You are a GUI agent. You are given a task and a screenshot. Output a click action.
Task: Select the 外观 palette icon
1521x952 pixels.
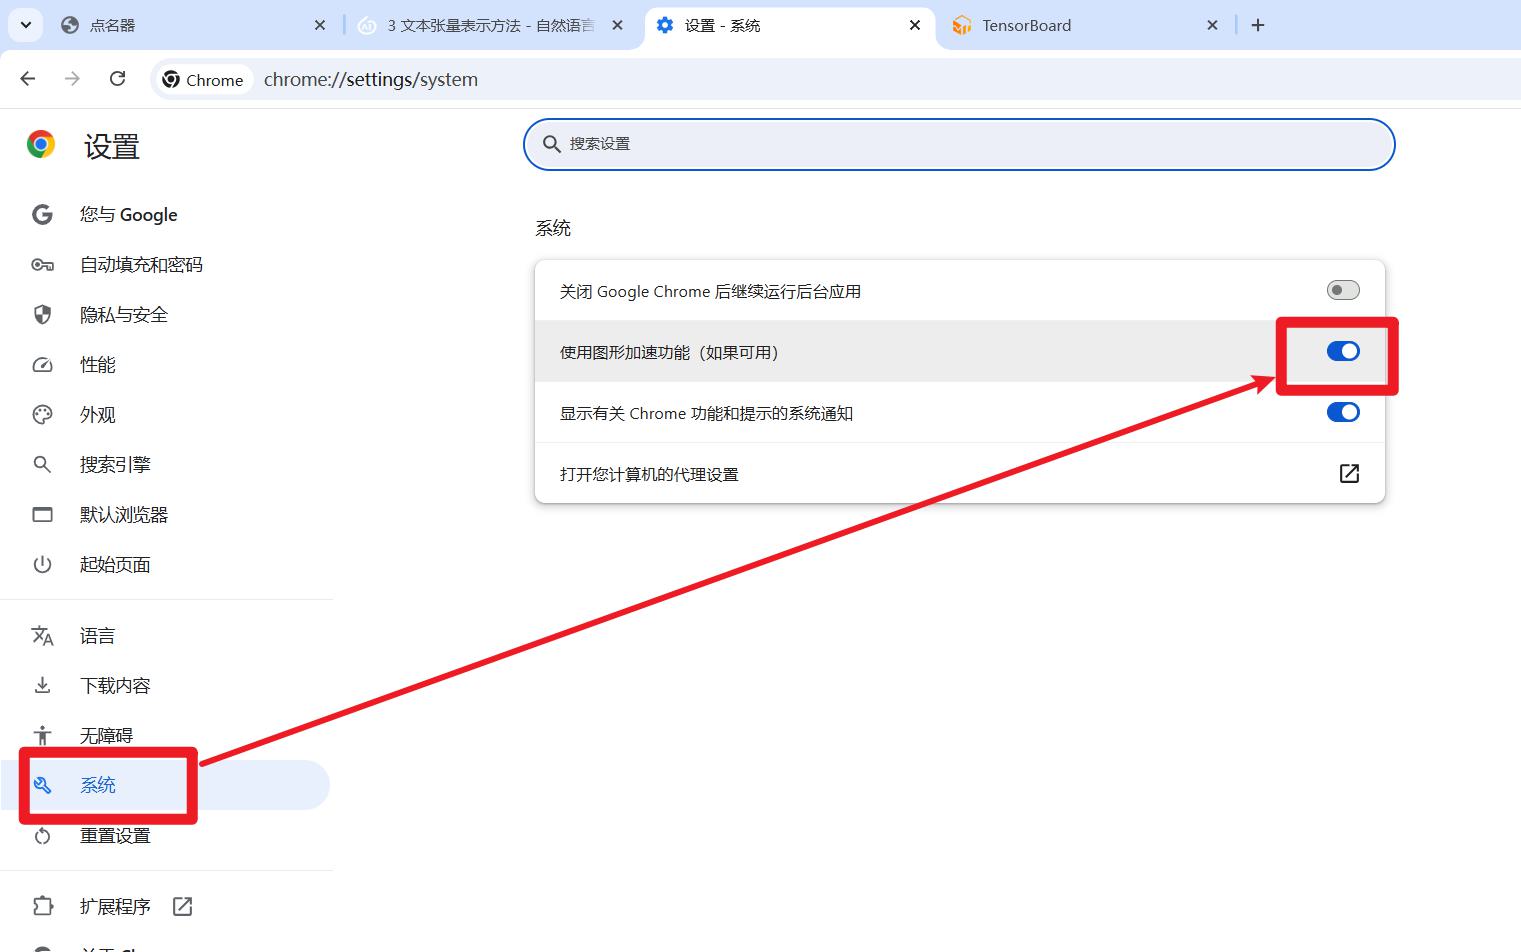click(42, 415)
